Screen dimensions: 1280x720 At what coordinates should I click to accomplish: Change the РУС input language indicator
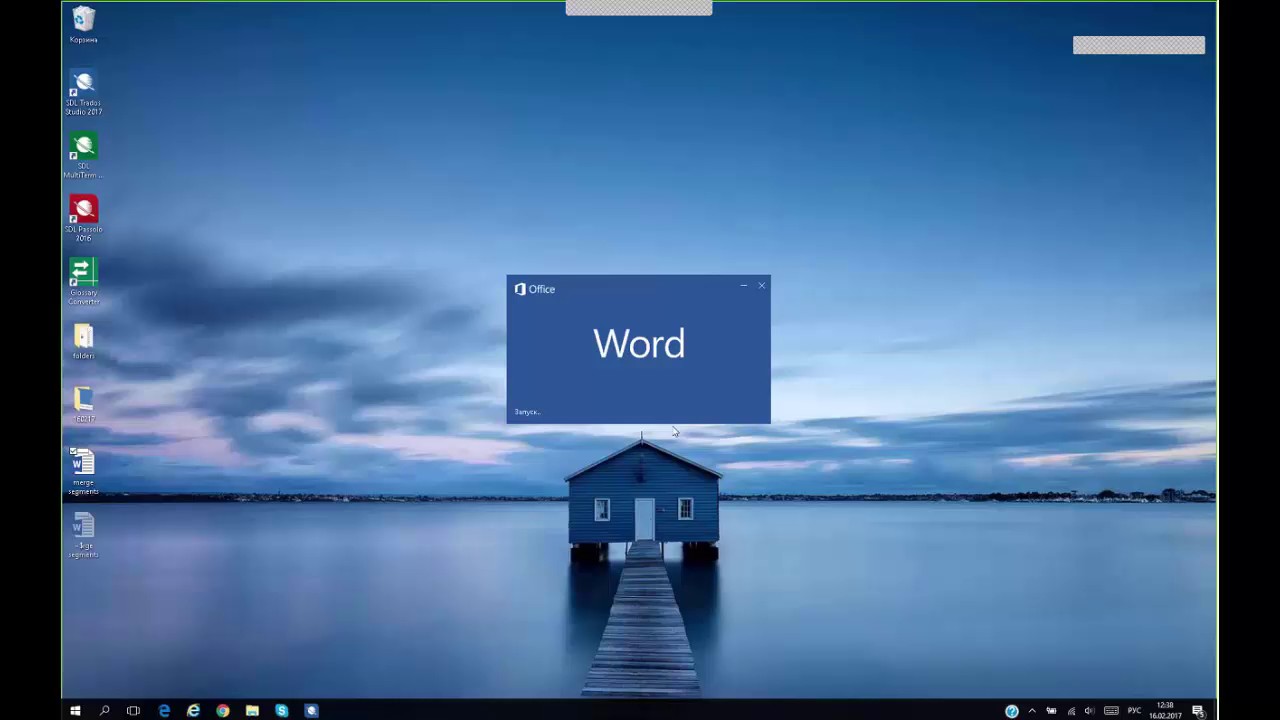tap(1134, 711)
